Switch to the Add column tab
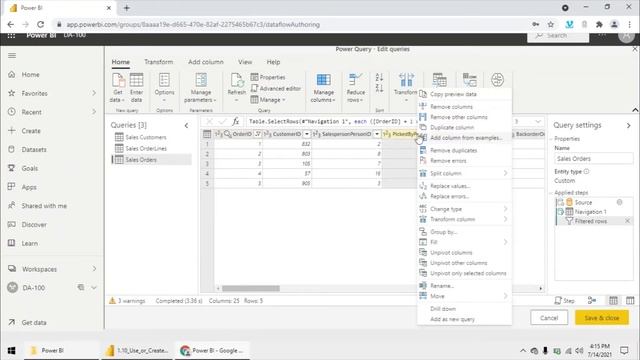Screen dimensions: 640x360 click(x=206, y=62)
